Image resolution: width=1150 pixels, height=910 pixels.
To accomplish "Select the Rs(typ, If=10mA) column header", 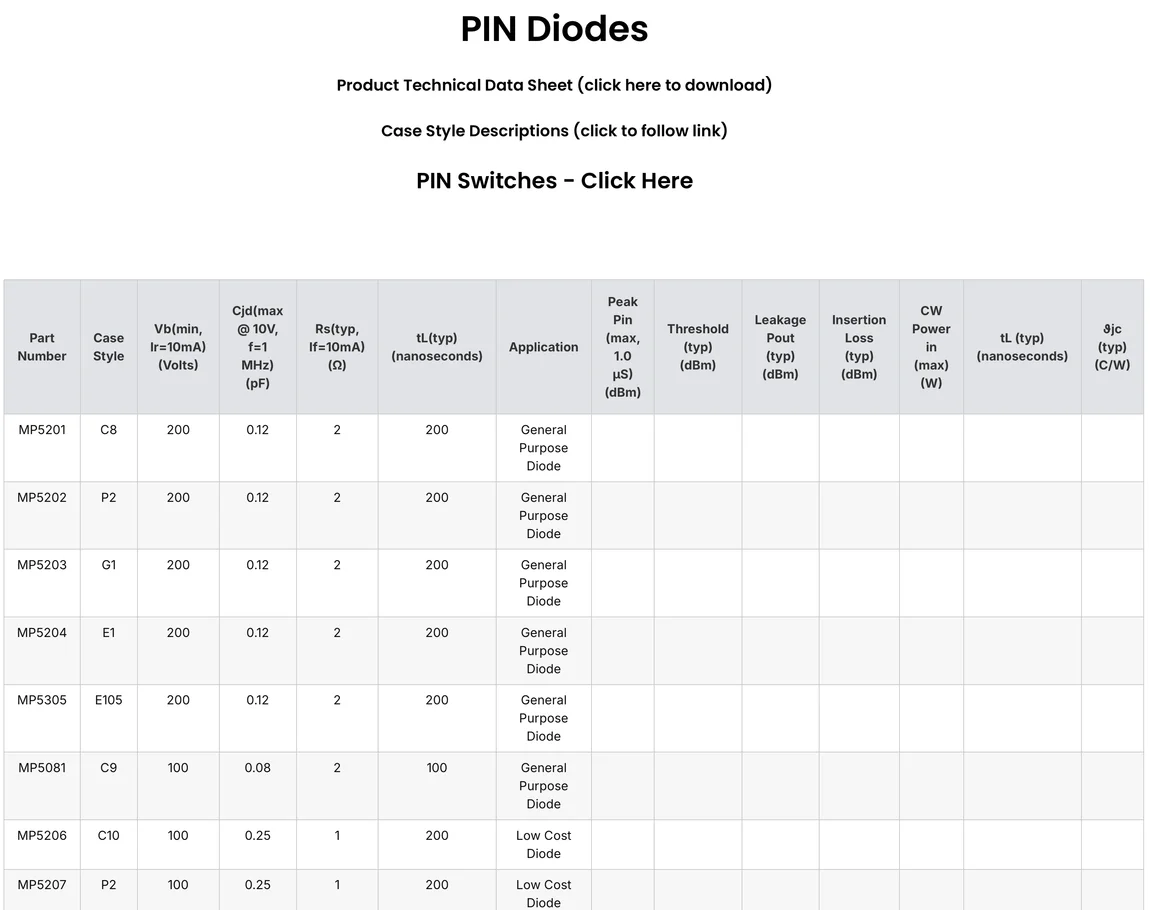I will [337, 347].
